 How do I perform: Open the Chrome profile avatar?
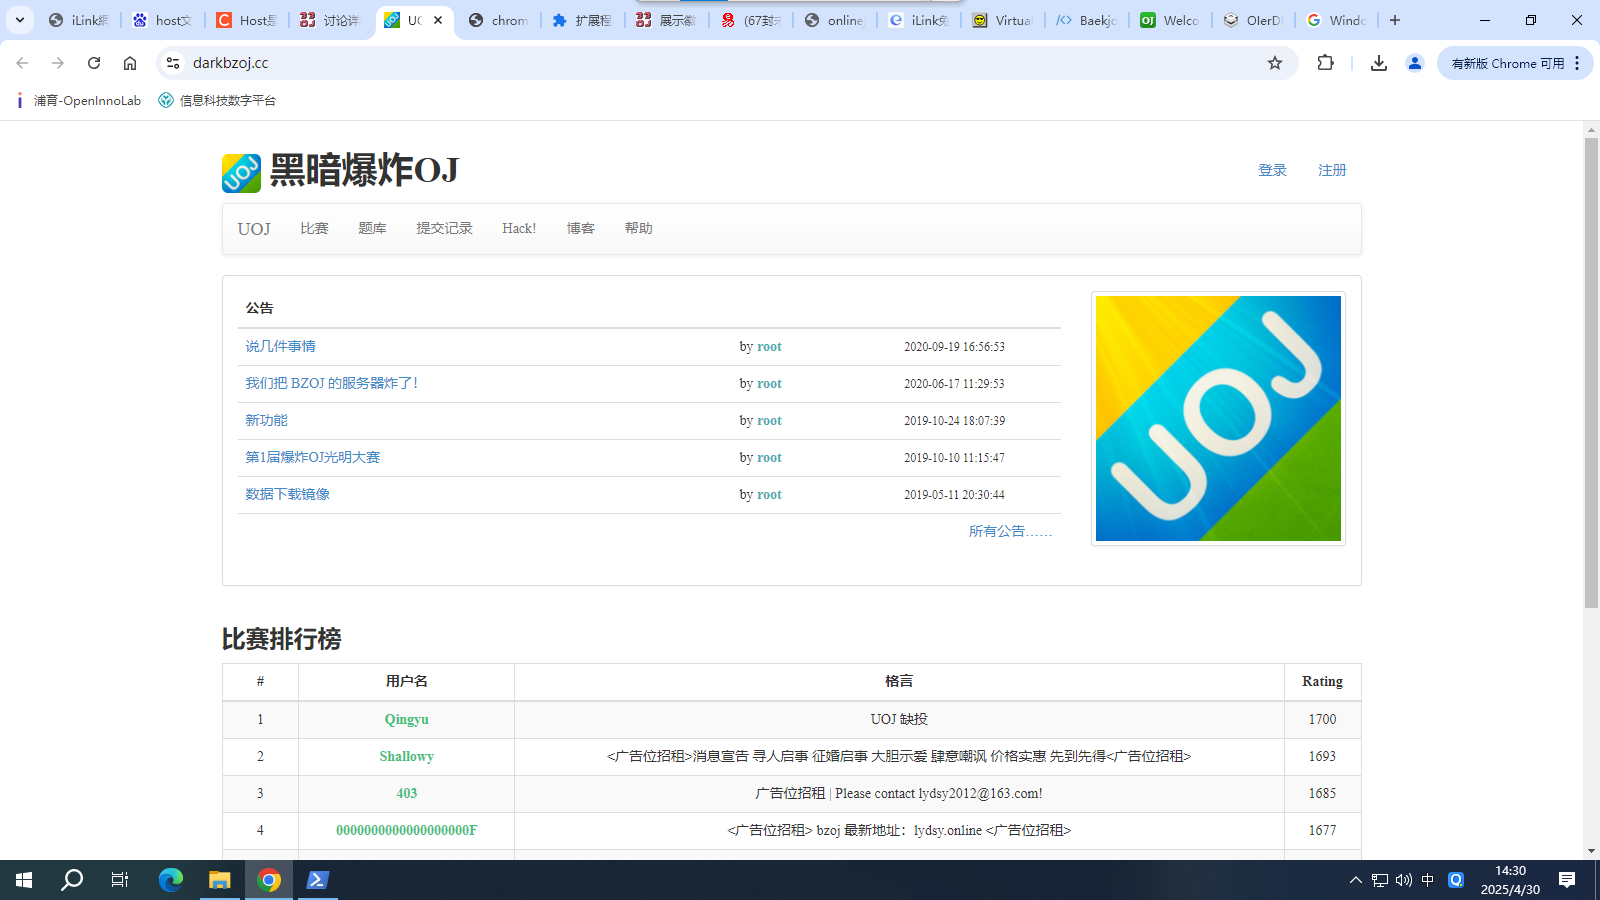tap(1415, 63)
